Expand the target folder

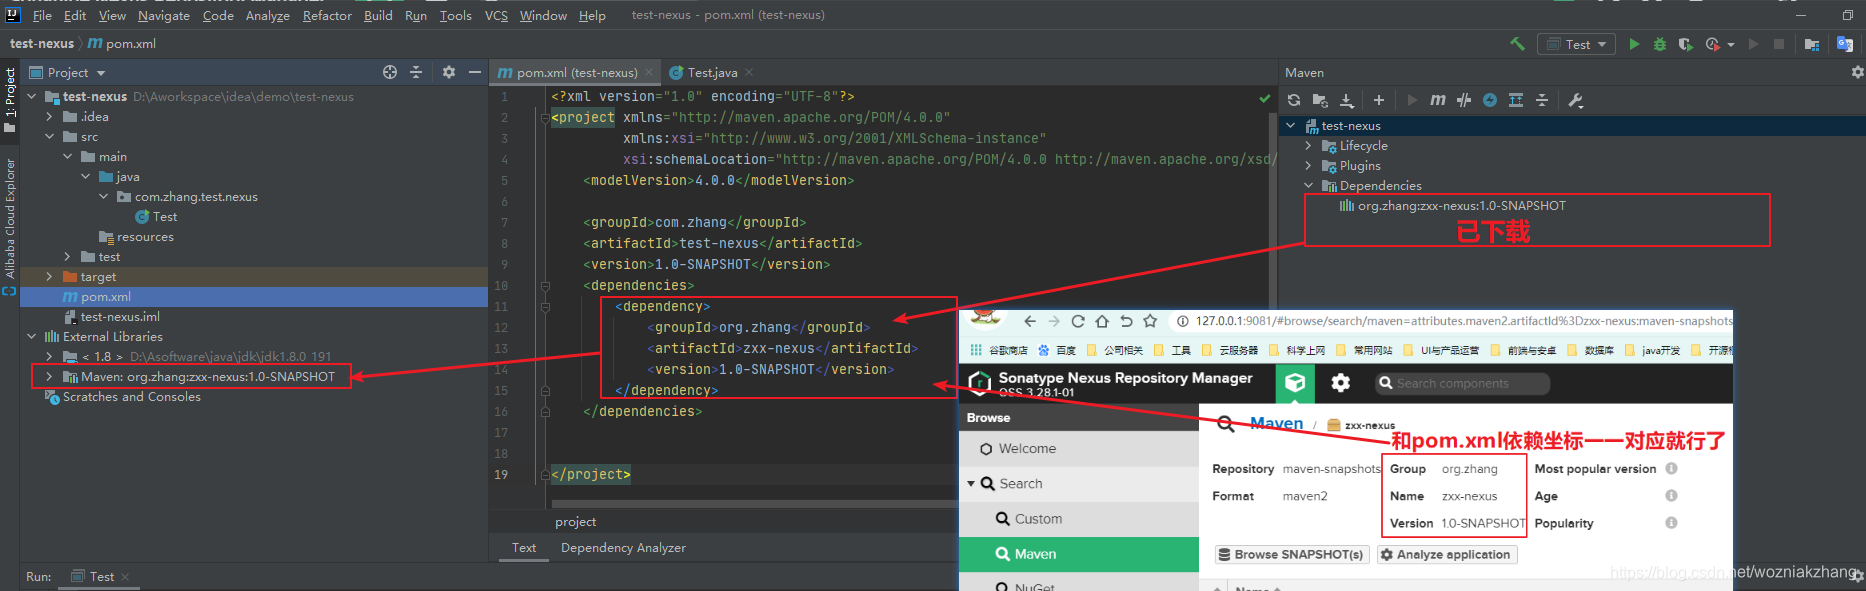coord(50,276)
